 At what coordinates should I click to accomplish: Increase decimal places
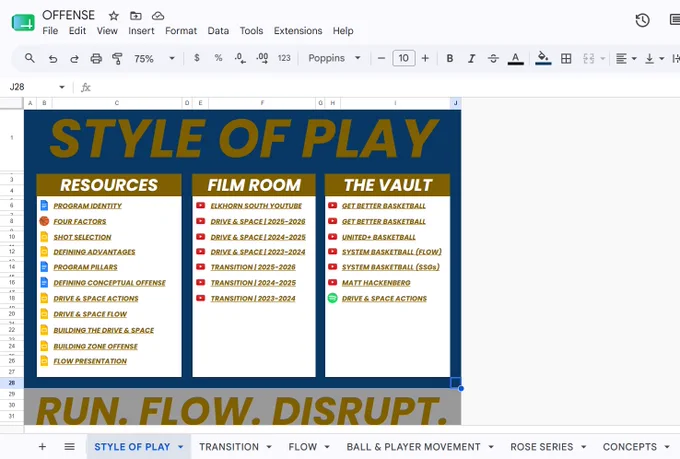click(262, 58)
